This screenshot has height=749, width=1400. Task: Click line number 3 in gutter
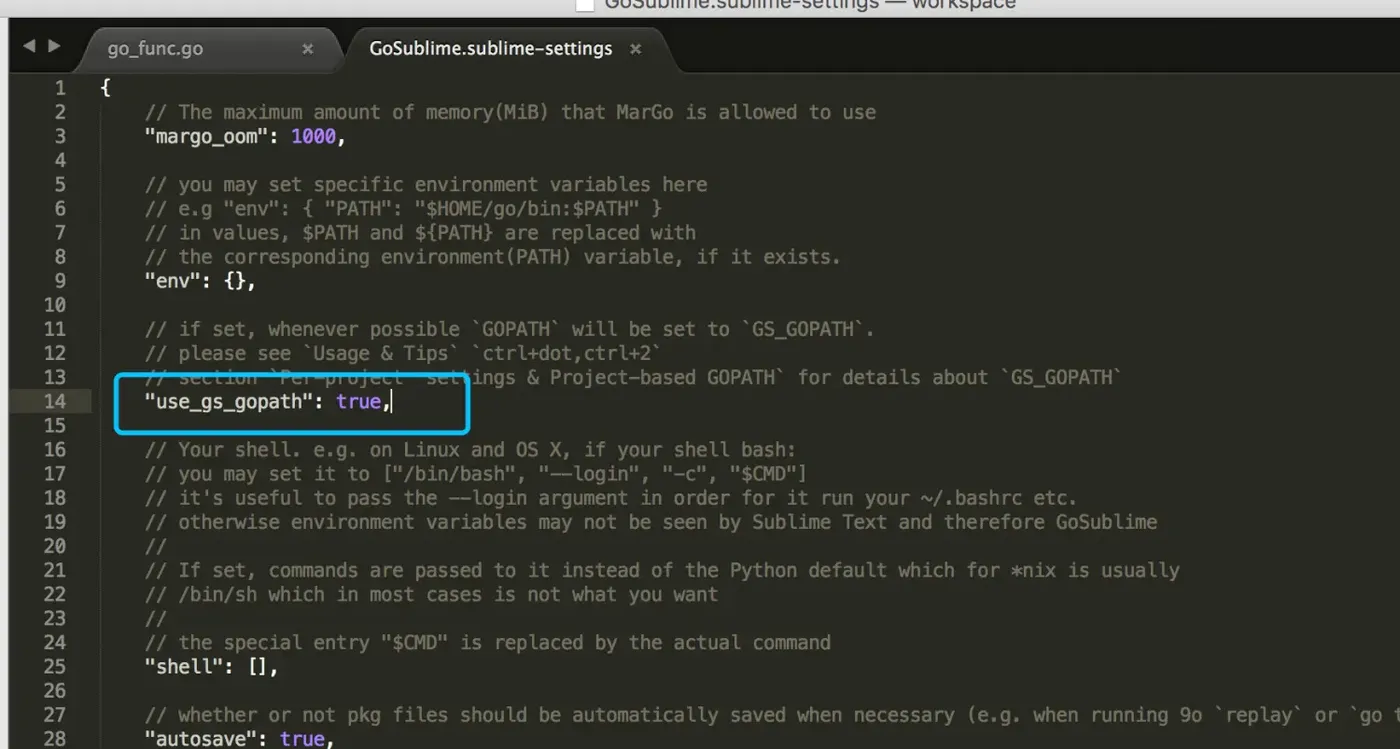click(60, 137)
